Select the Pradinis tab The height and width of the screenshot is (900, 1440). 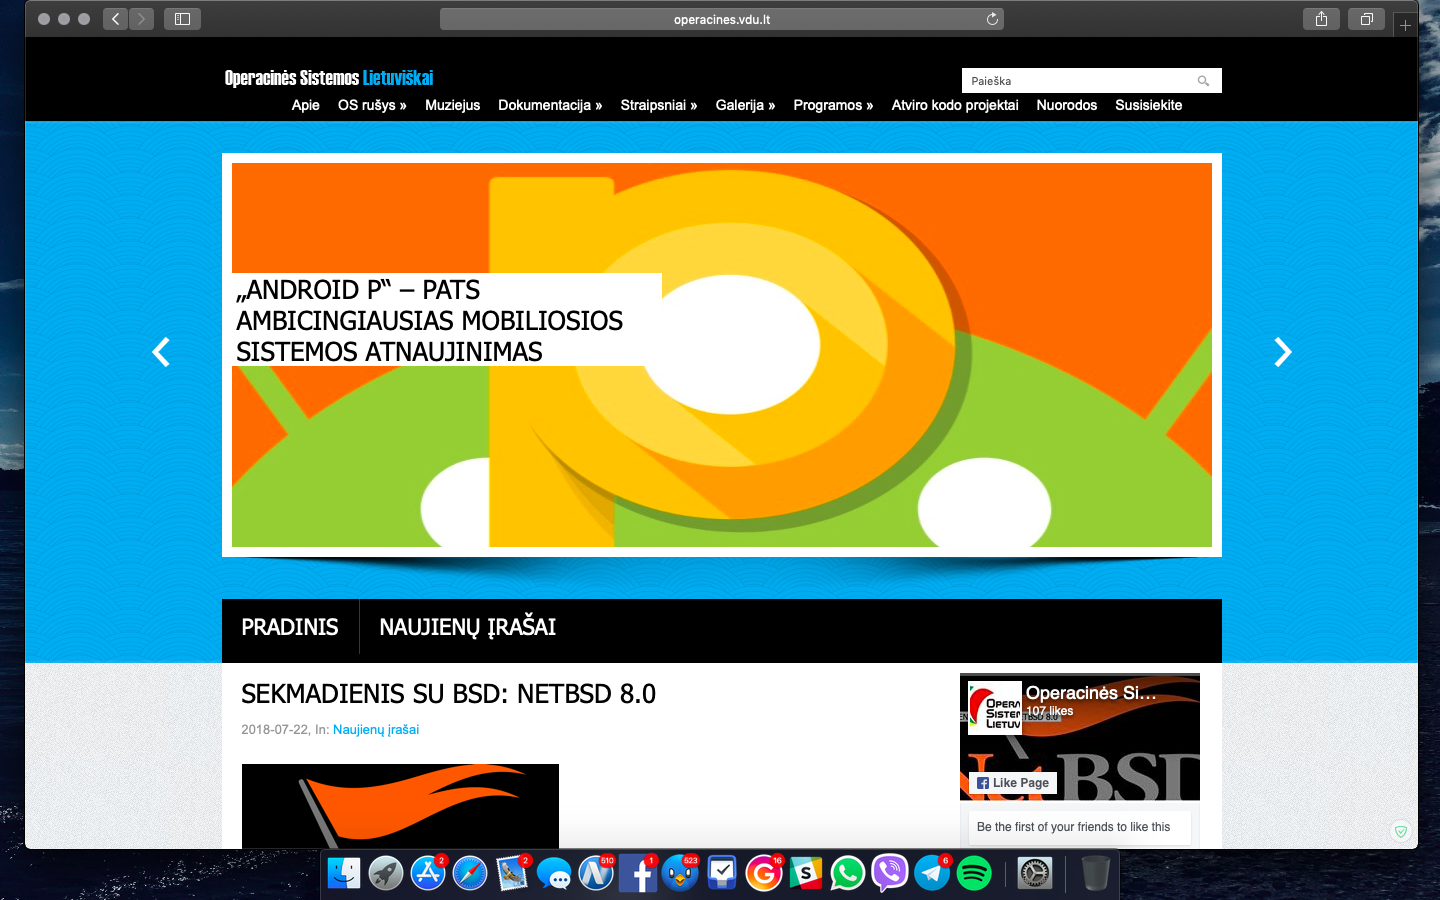pos(290,627)
